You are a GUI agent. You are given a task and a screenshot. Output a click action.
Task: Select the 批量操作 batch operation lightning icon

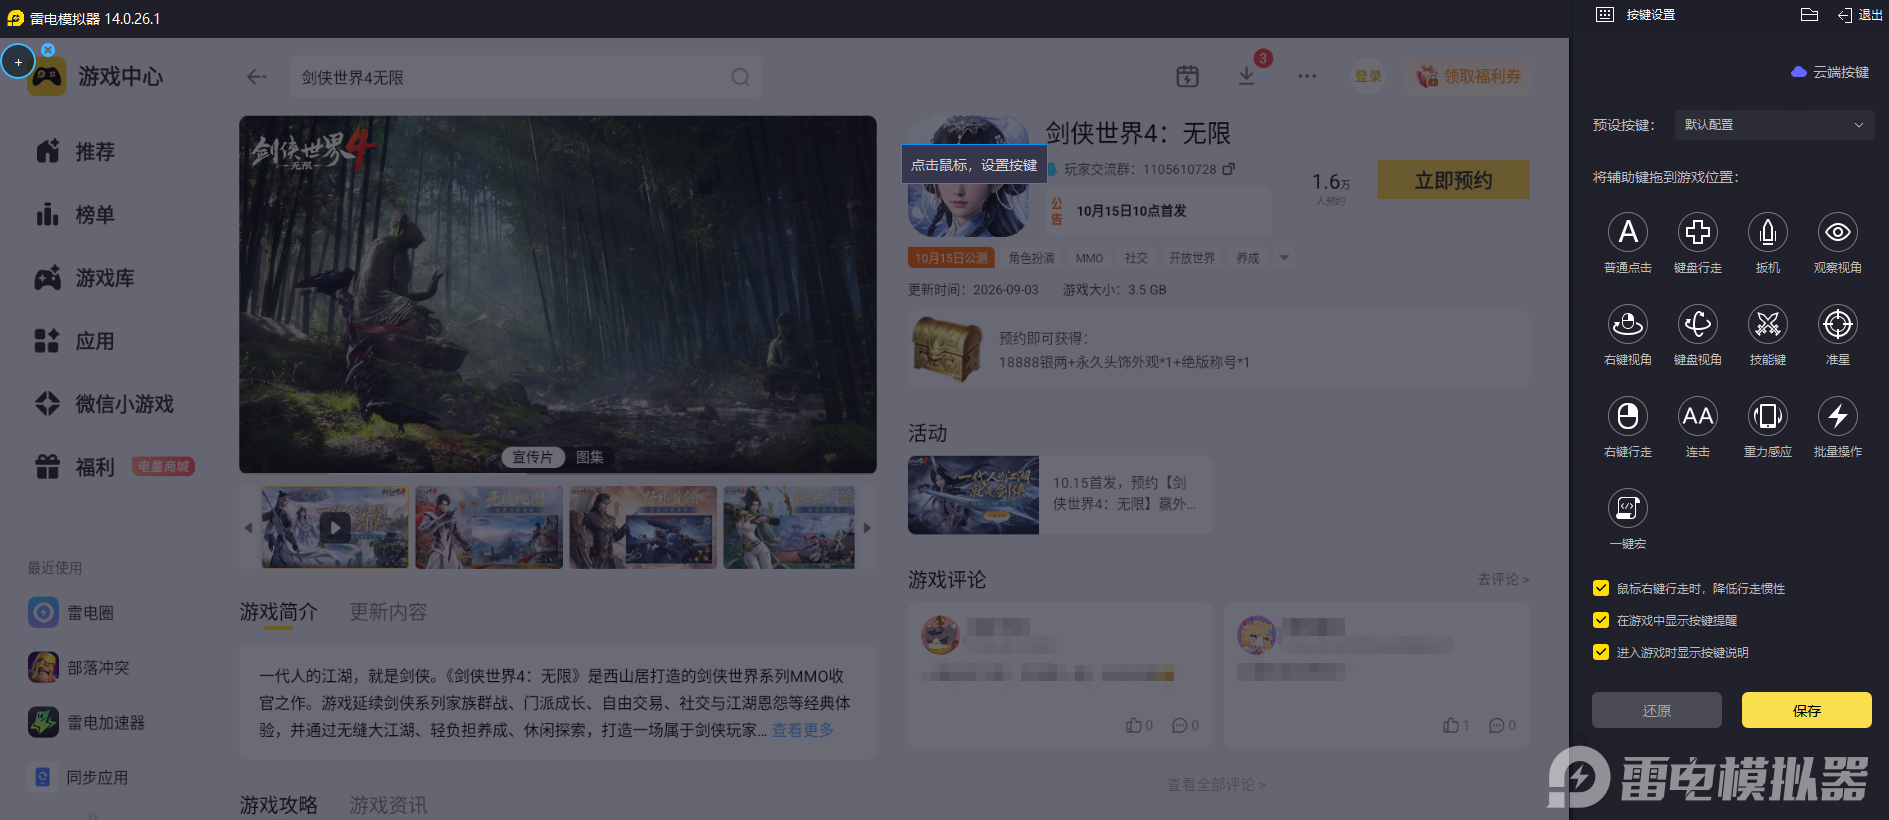point(1838,416)
